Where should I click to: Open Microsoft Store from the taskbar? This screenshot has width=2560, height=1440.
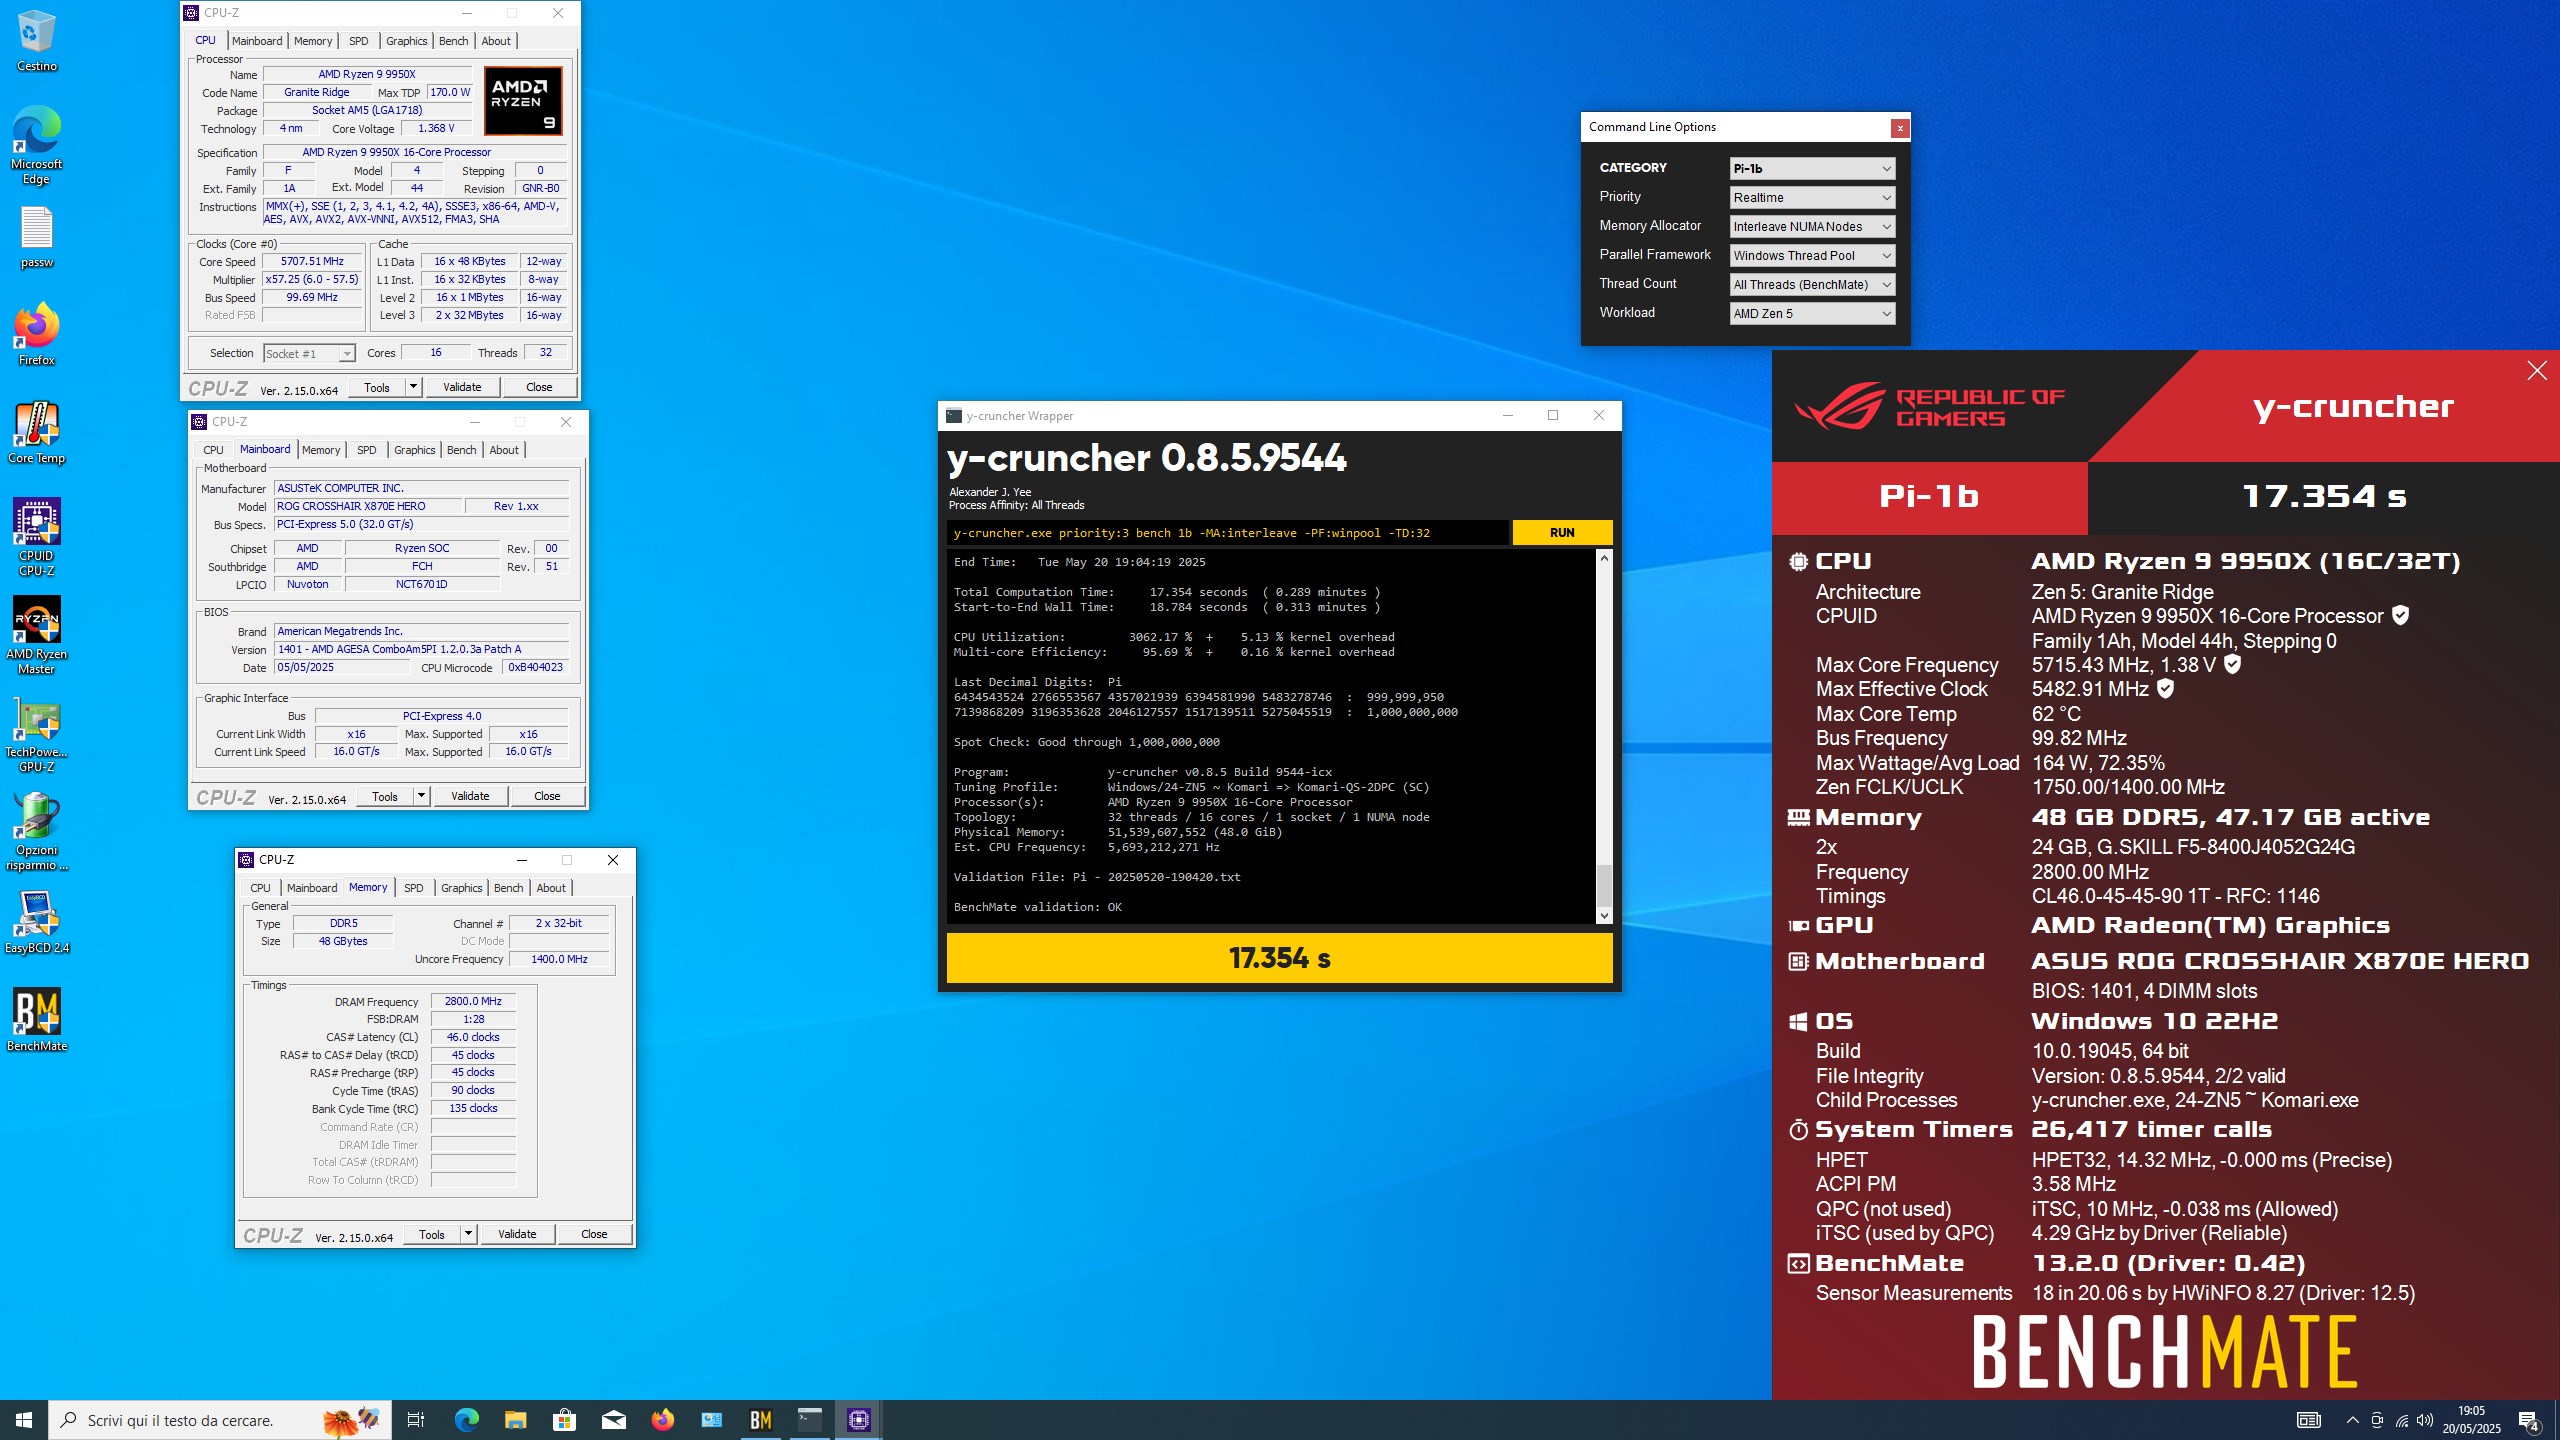tap(564, 1420)
